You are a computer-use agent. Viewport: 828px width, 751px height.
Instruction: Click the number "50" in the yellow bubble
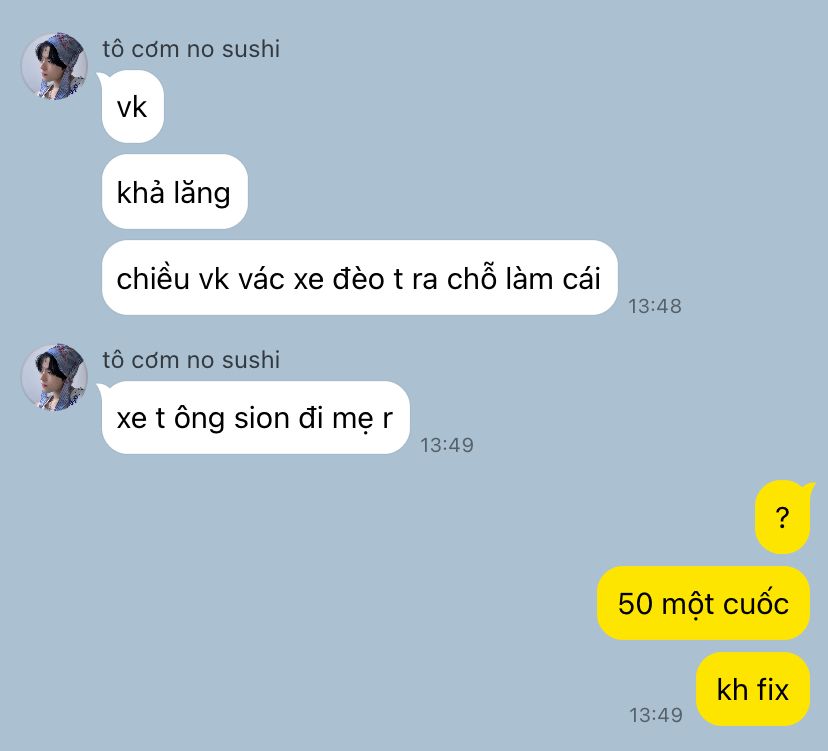(635, 604)
